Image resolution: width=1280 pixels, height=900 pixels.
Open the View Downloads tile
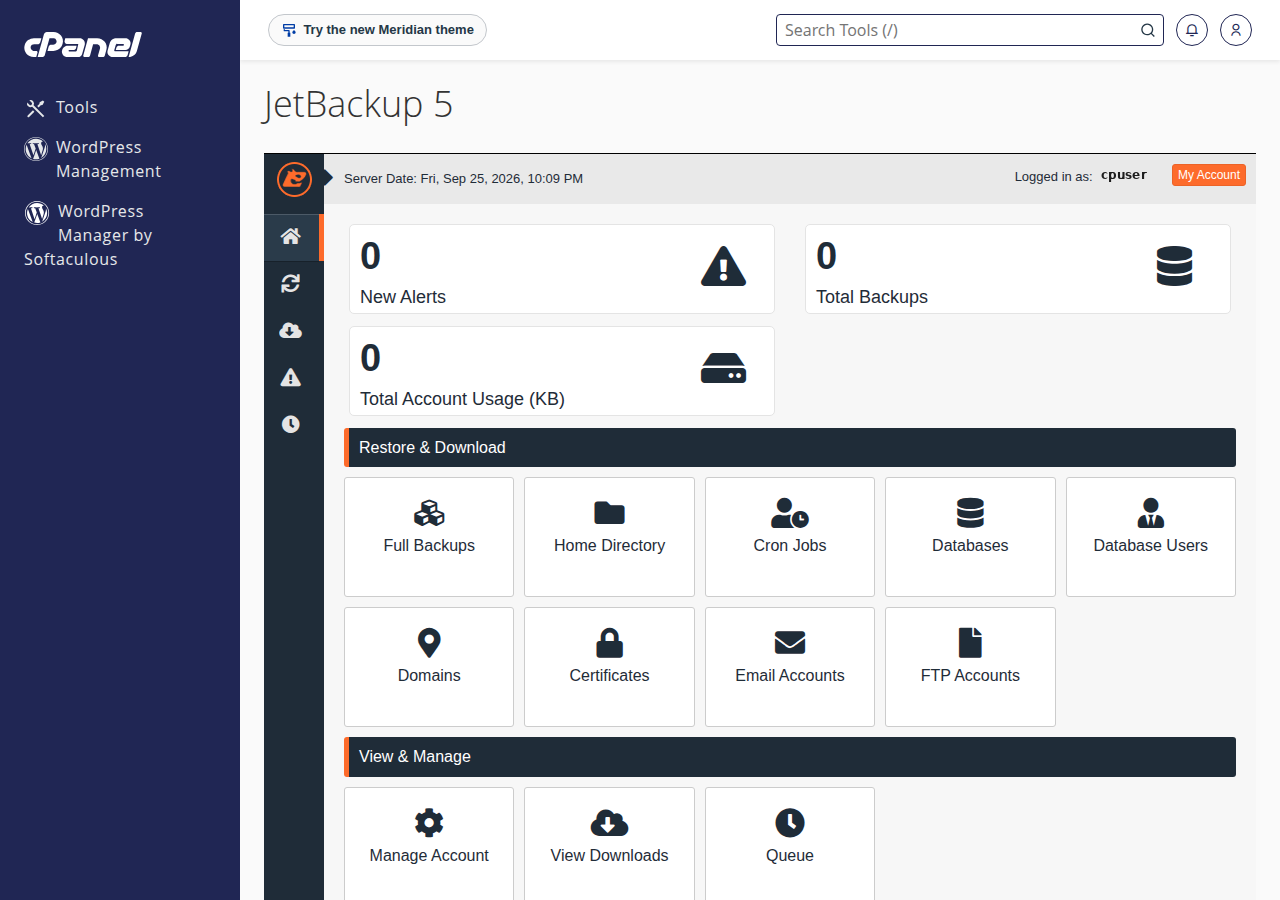tap(609, 845)
